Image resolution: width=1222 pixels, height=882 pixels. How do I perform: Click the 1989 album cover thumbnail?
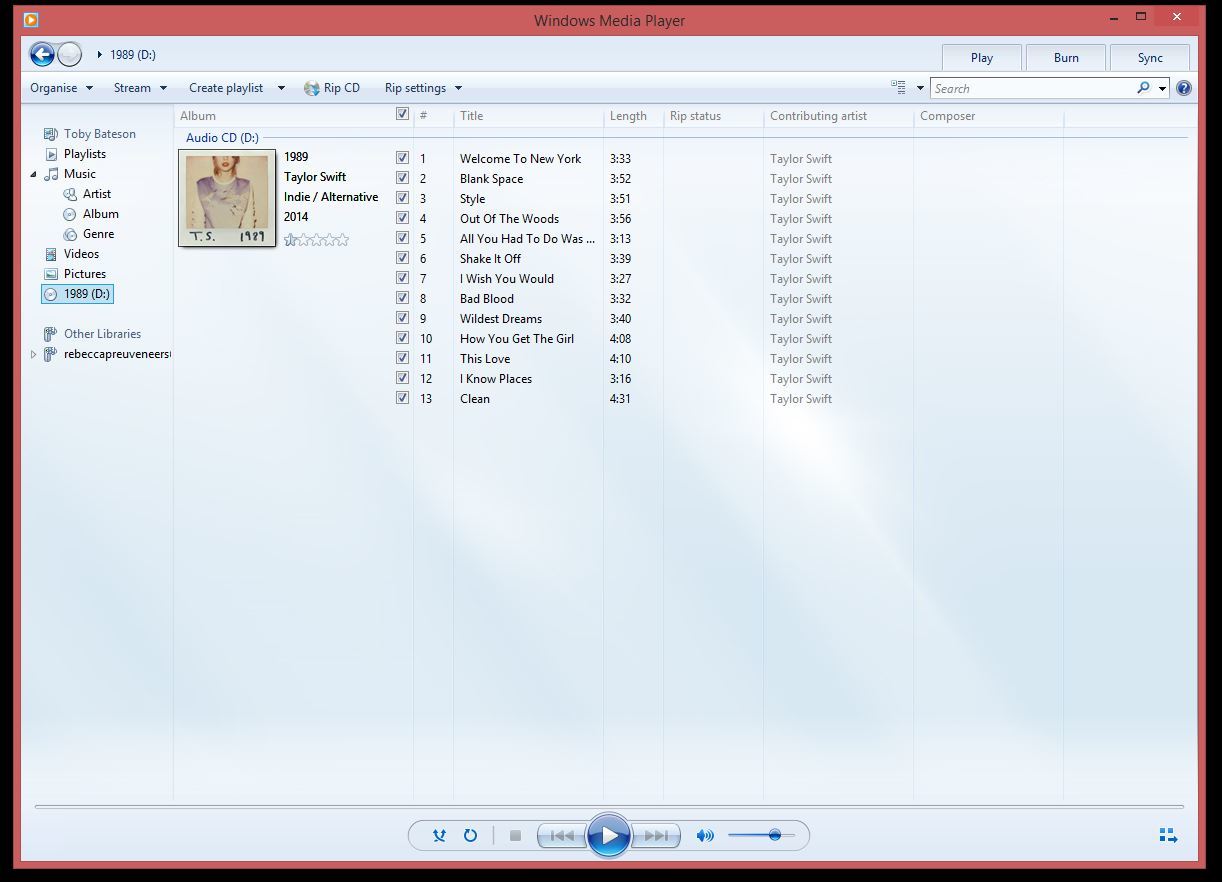(x=227, y=198)
